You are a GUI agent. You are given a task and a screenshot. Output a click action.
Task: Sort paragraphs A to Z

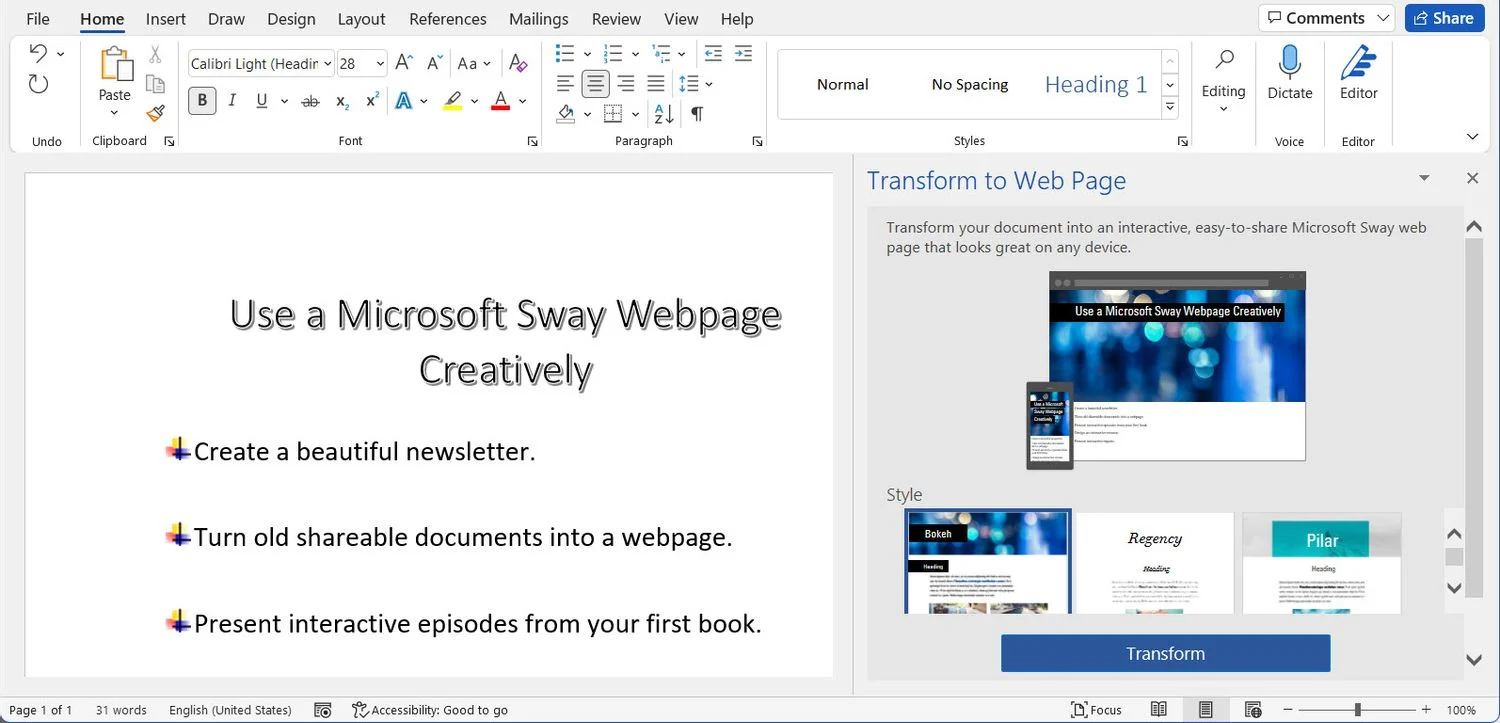pos(664,114)
